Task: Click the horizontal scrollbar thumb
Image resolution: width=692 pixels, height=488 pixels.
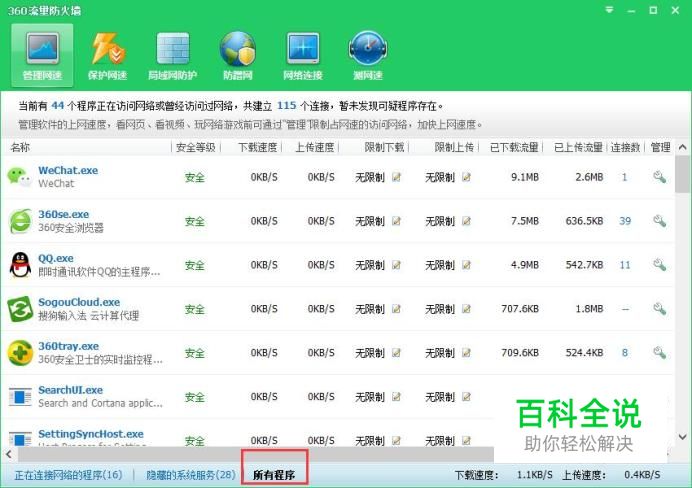Action: pos(256,454)
